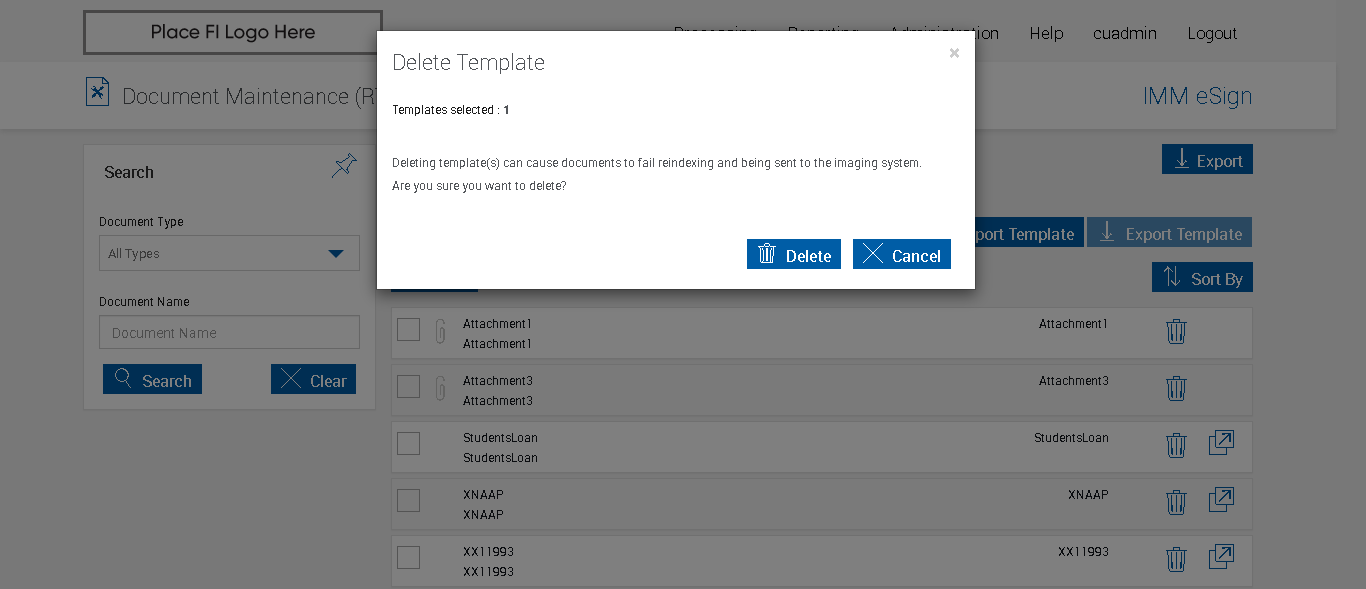Viewport: 1366px width, 589px height.
Task: Click the pin icon in the Search panel
Action: [343, 166]
